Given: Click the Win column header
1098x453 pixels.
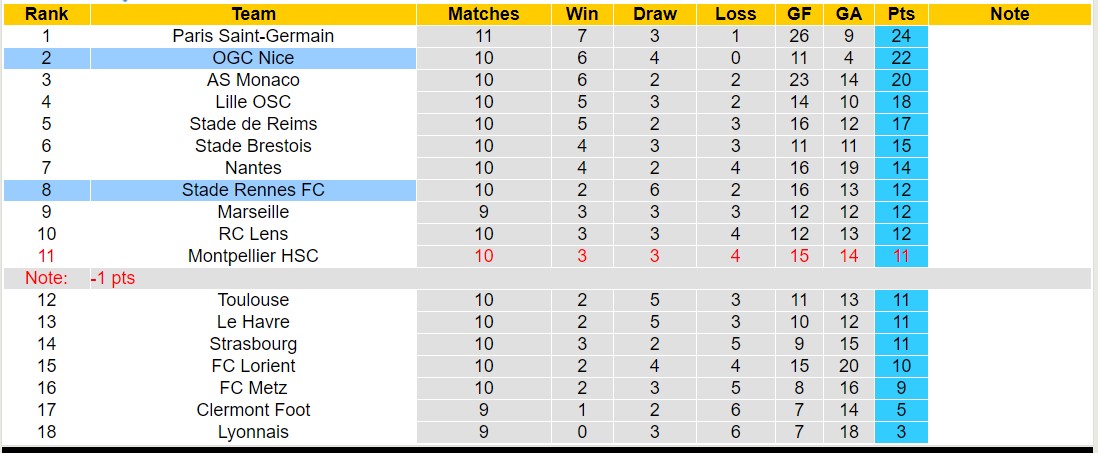Looking at the screenshot, I should point(582,14).
